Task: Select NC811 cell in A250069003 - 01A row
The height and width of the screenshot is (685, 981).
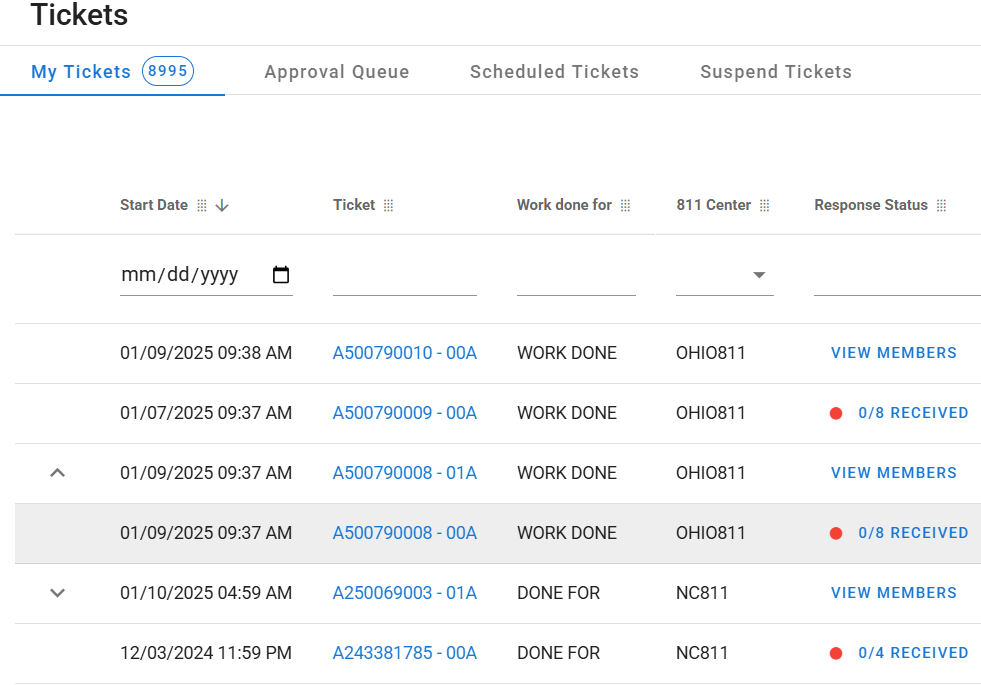Action: click(x=702, y=594)
